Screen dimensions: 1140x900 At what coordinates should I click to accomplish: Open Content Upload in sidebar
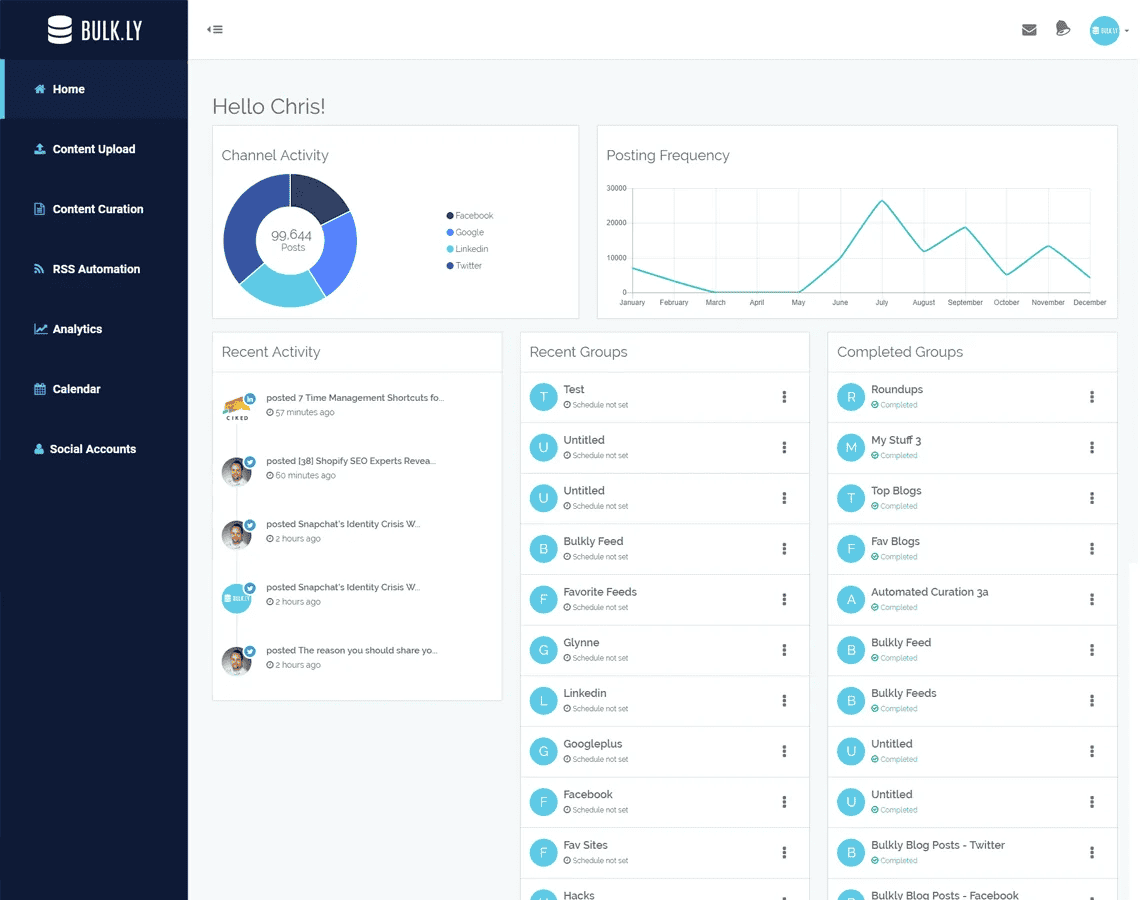[93, 149]
